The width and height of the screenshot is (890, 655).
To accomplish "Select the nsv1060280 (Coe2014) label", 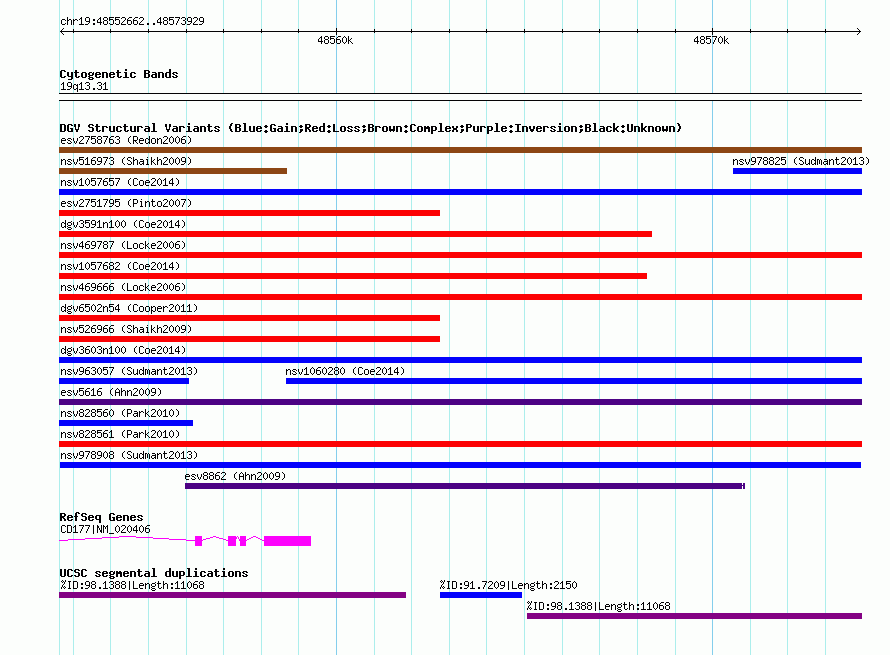I will (x=345, y=371).
